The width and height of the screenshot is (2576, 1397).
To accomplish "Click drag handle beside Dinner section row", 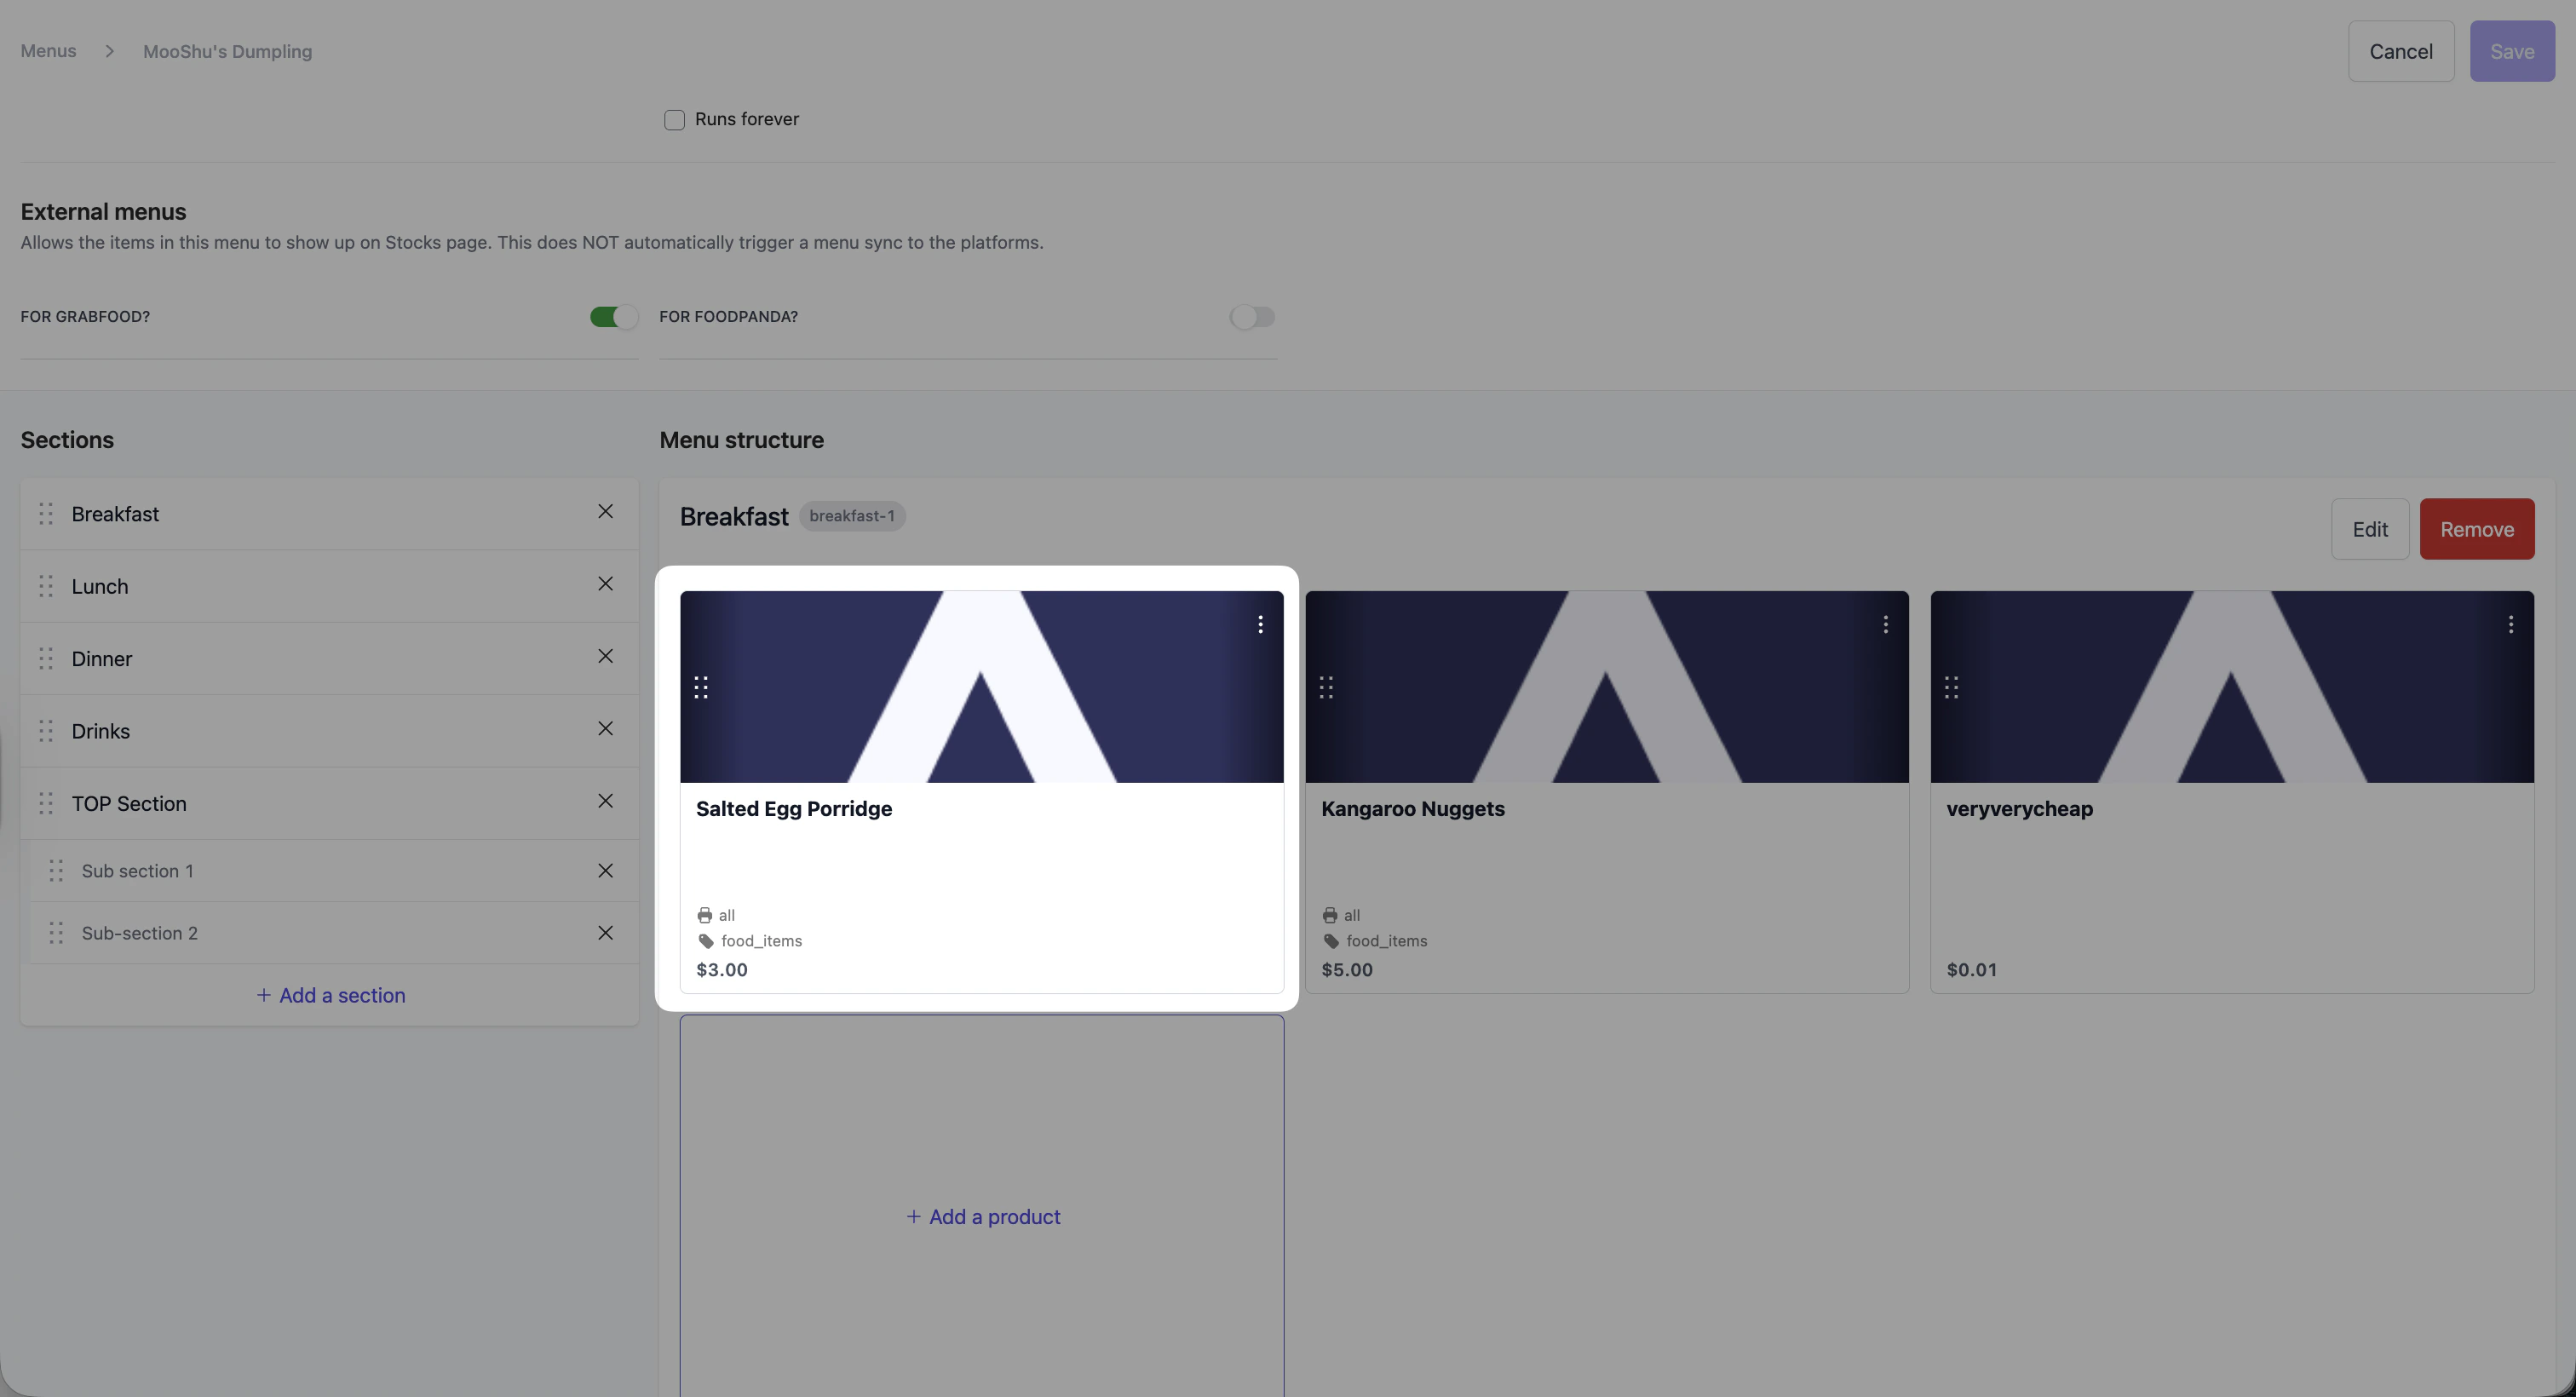I will (x=46, y=659).
